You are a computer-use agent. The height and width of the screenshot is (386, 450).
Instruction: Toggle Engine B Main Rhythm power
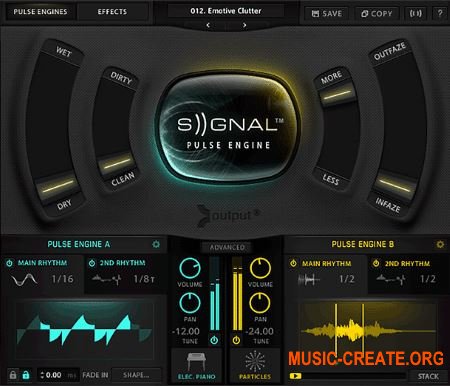coord(293,263)
